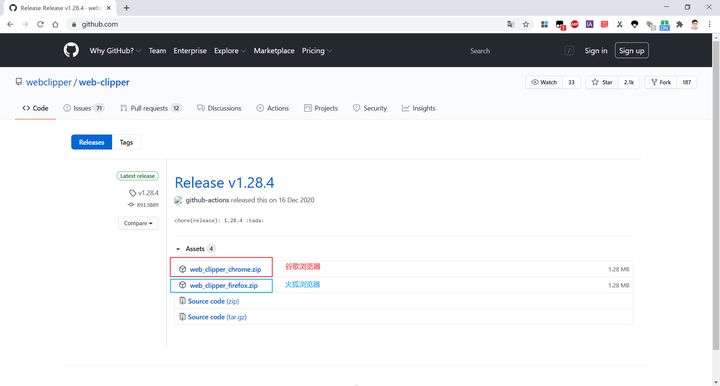The image size is (720, 386).
Task: Click the Sign in link
Action: (x=596, y=51)
